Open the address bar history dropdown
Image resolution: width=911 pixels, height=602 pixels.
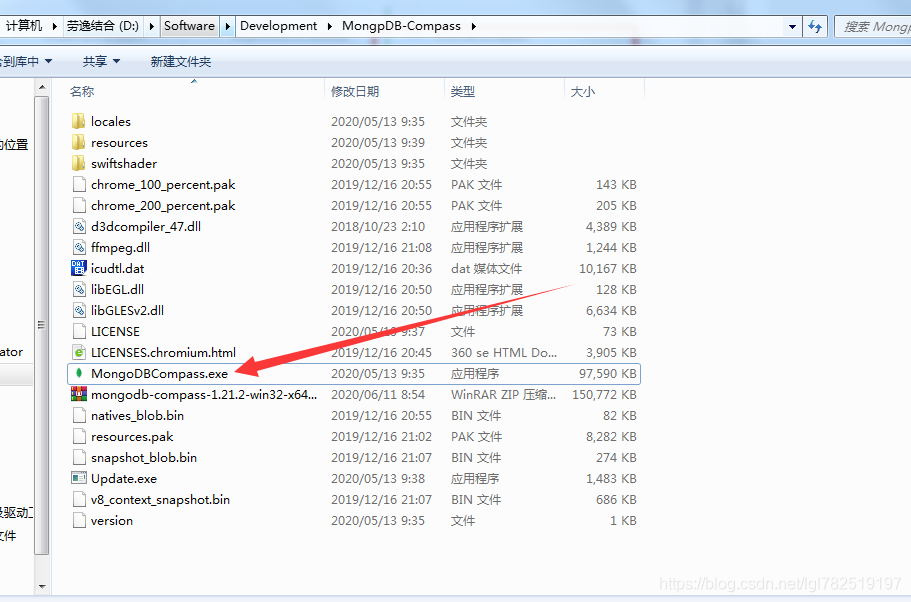792,26
